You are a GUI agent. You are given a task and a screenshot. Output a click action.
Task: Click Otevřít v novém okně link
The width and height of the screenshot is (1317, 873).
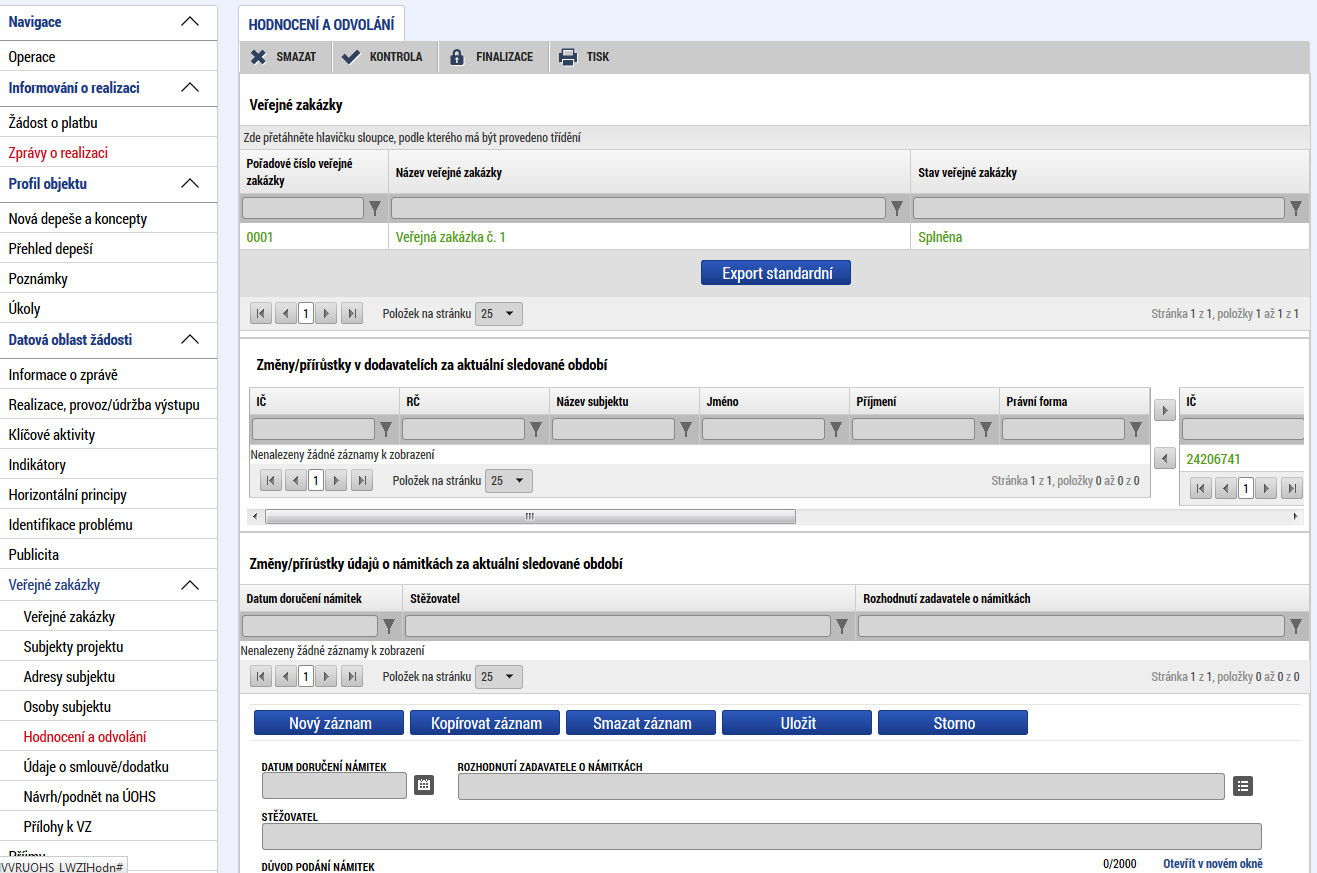pos(1213,863)
